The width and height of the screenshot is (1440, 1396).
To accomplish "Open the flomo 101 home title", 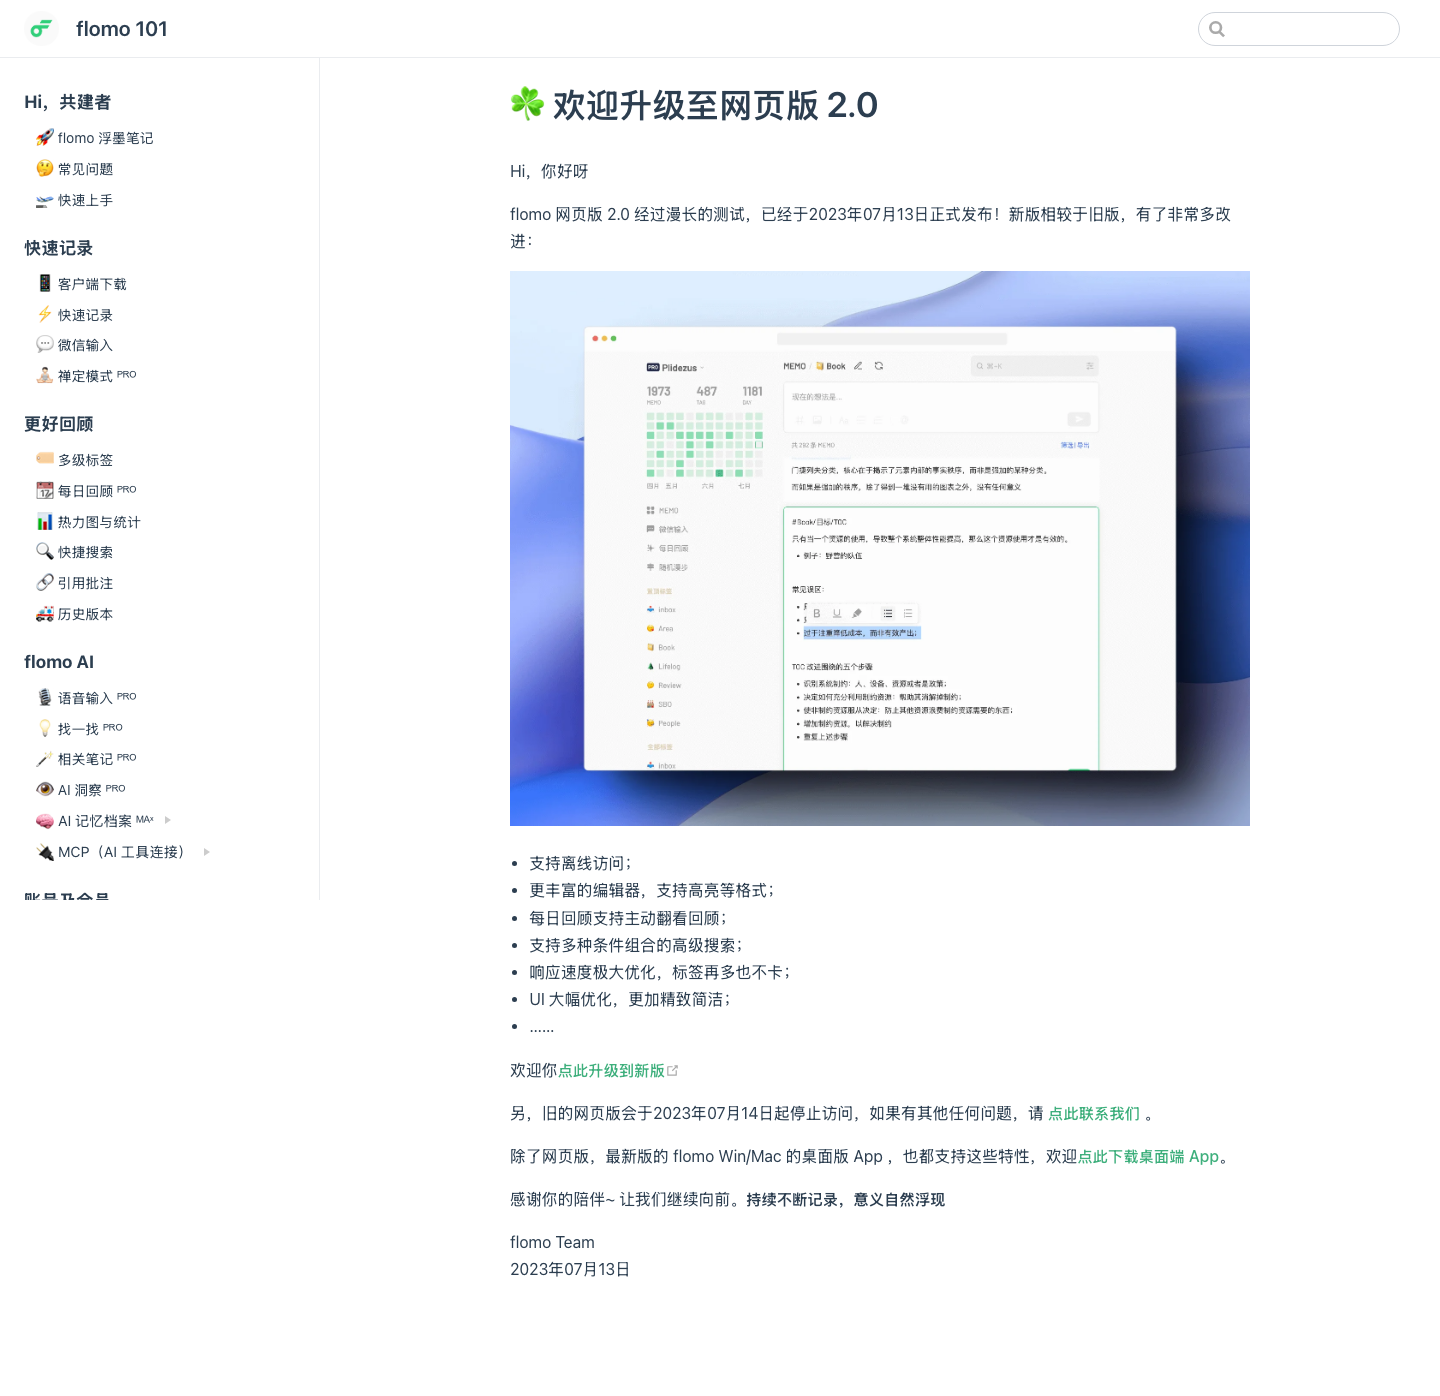I will tap(122, 29).
